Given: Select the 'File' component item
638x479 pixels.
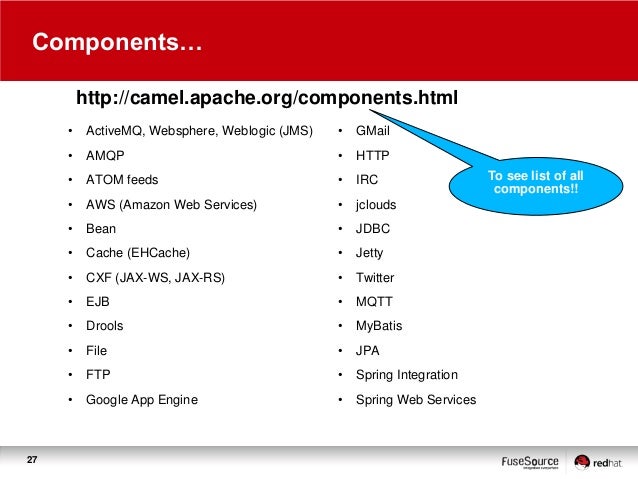Looking at the screenshot, I should pos(96,350).
